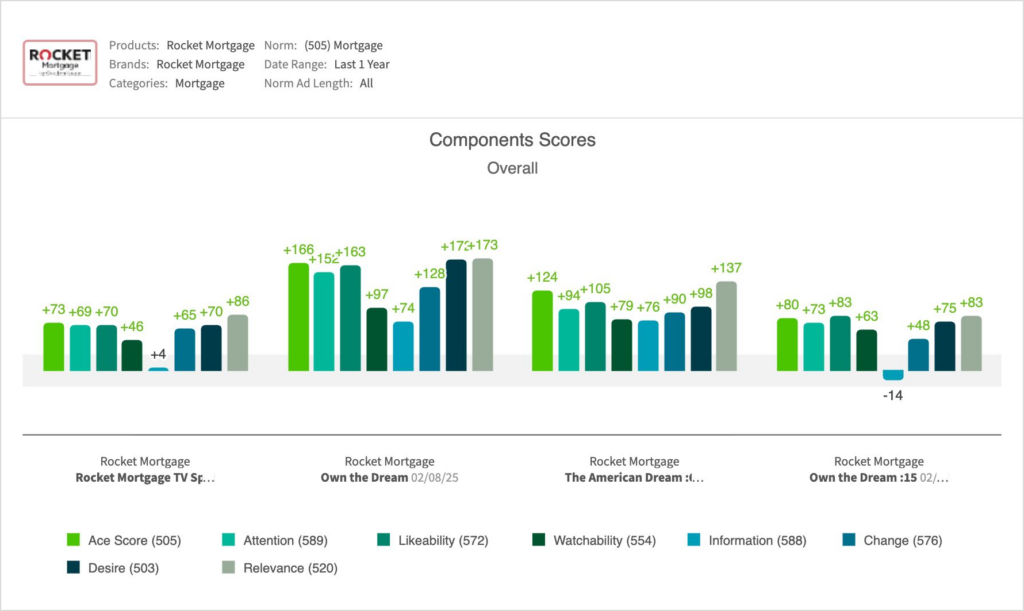Toggle the Information (588) legend swatch
This screenshot has height=611, width=1024.
[692, 540]
